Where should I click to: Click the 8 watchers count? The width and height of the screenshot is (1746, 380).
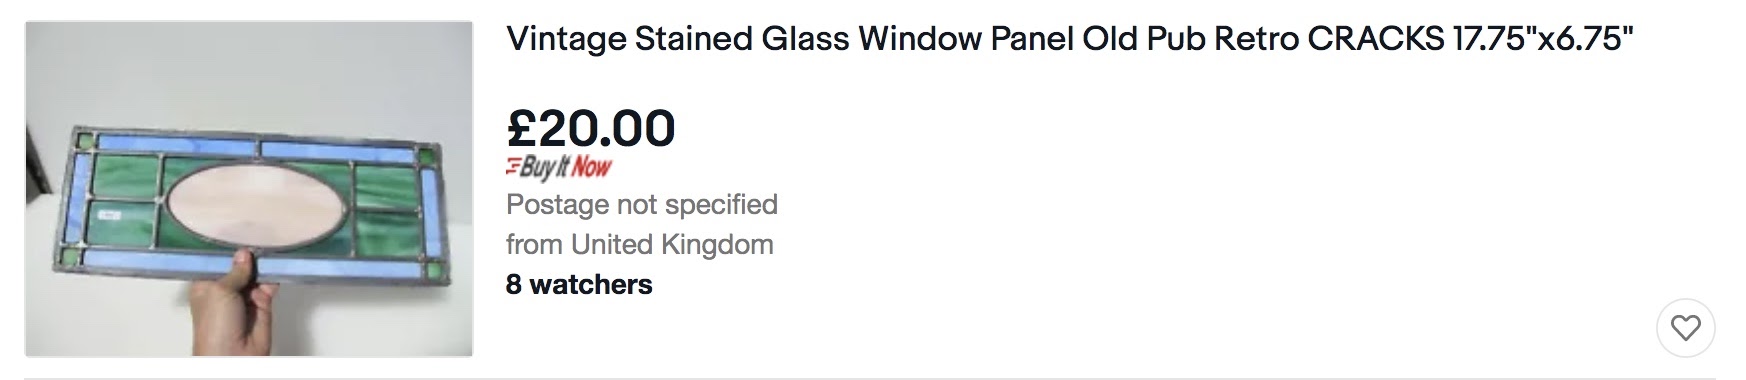point(579,284)
